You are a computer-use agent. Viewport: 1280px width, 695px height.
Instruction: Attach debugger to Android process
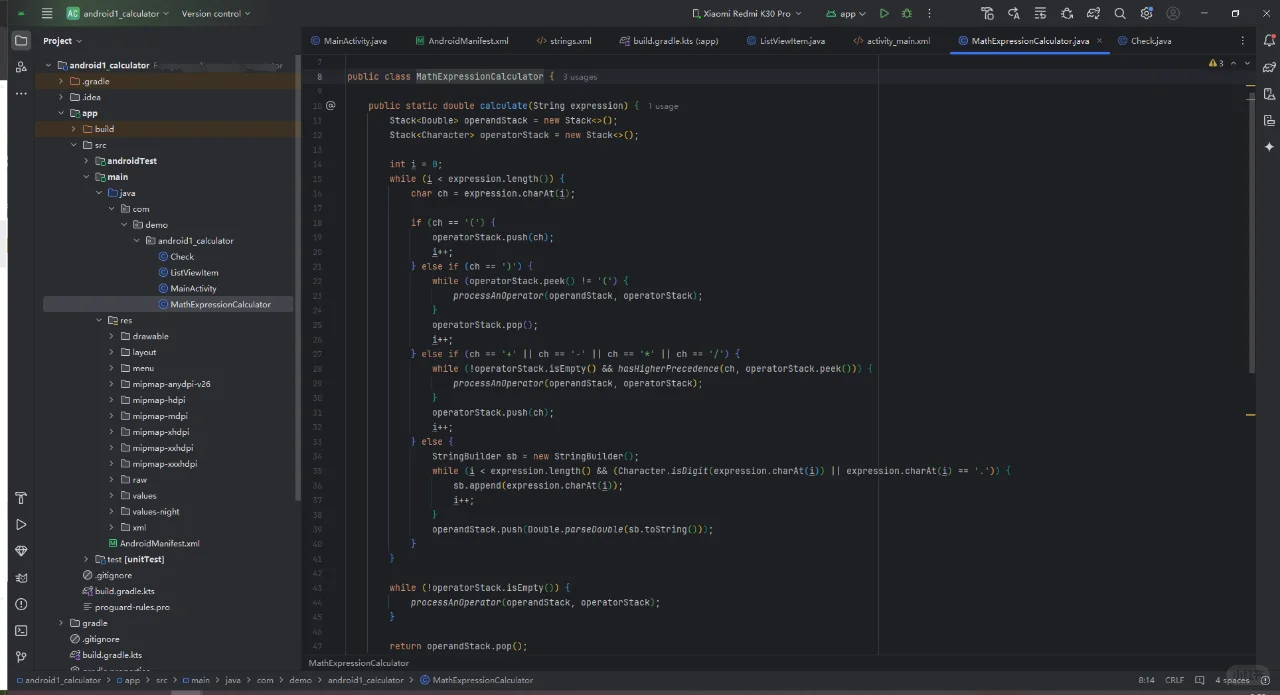tap(1067, 13)
